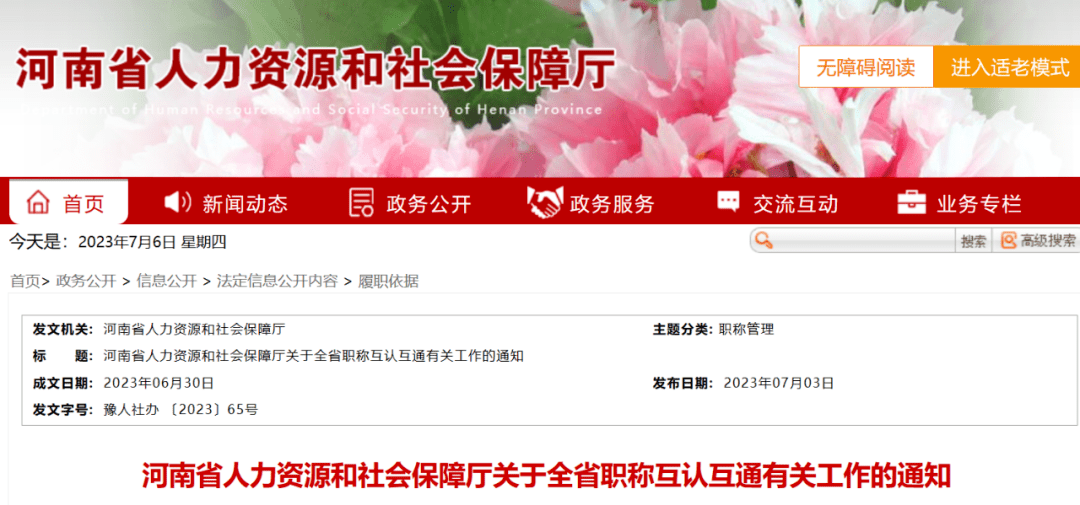Click the chat bubble icon for 交流互动

(729, 202)
